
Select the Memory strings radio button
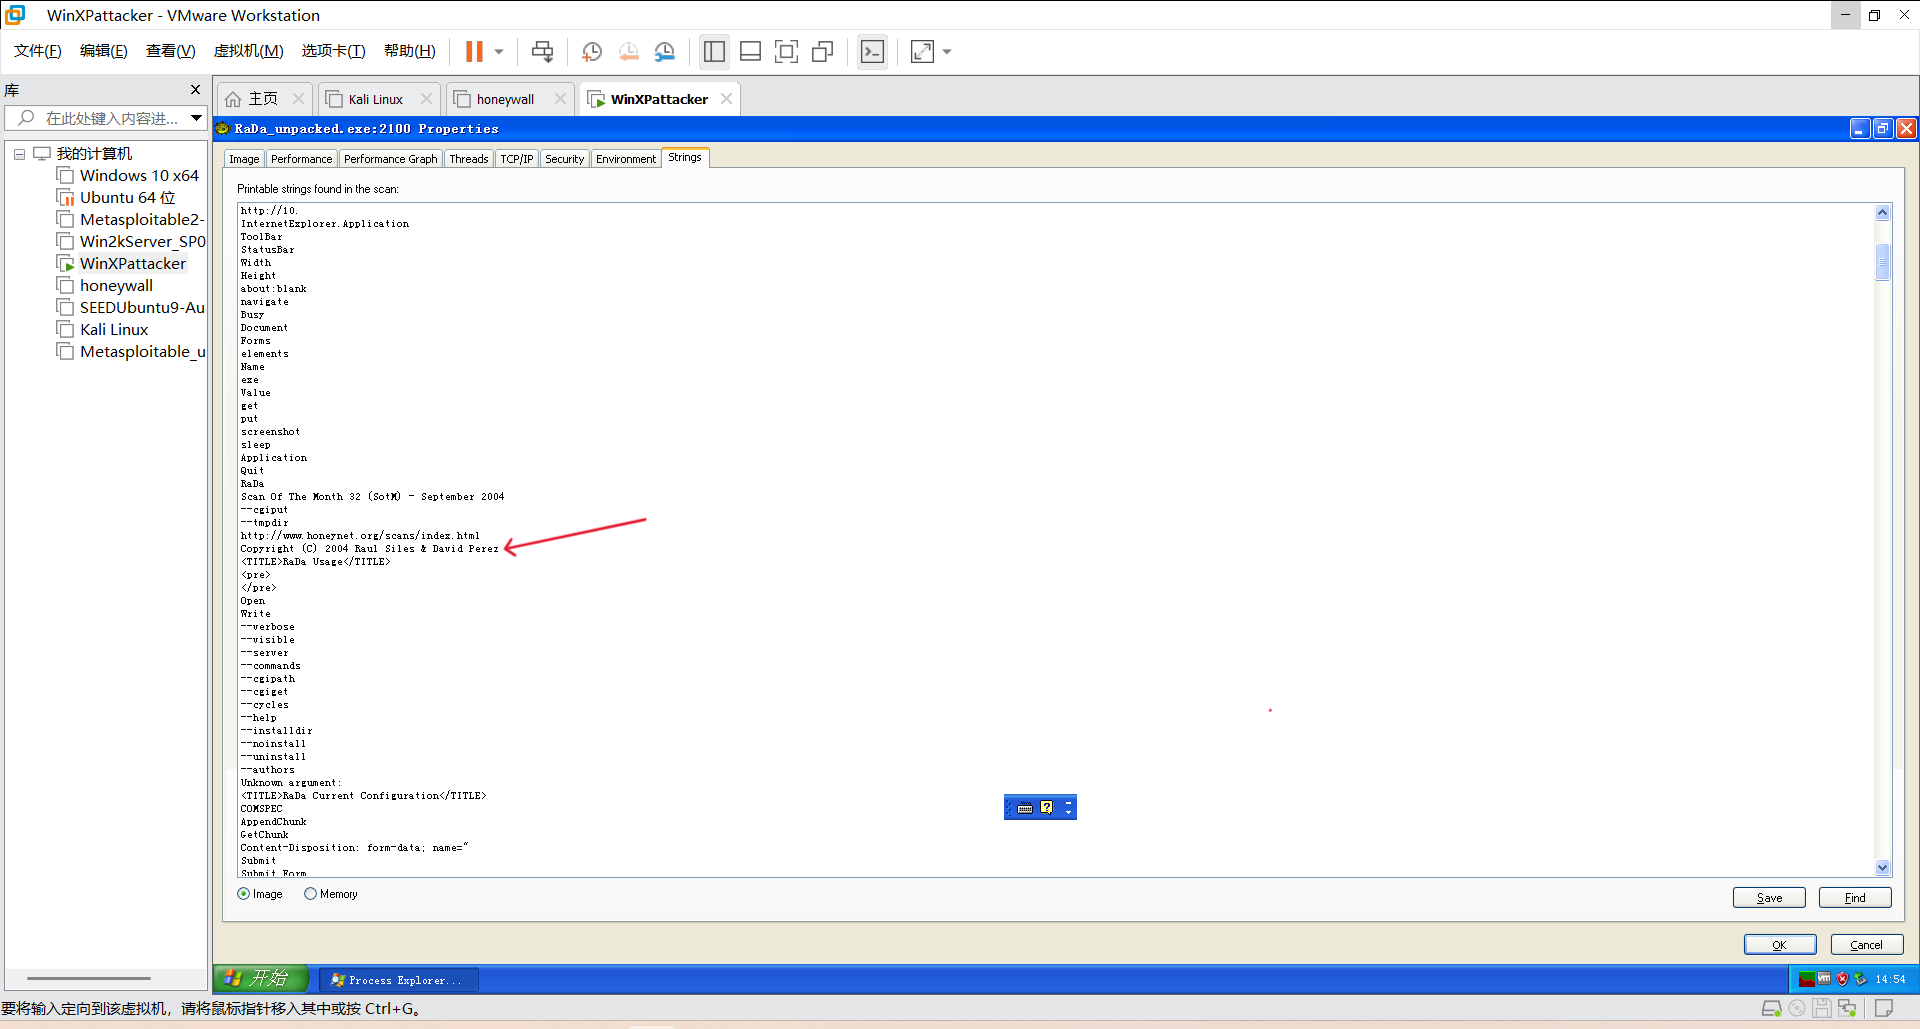[x=310, y=894]
